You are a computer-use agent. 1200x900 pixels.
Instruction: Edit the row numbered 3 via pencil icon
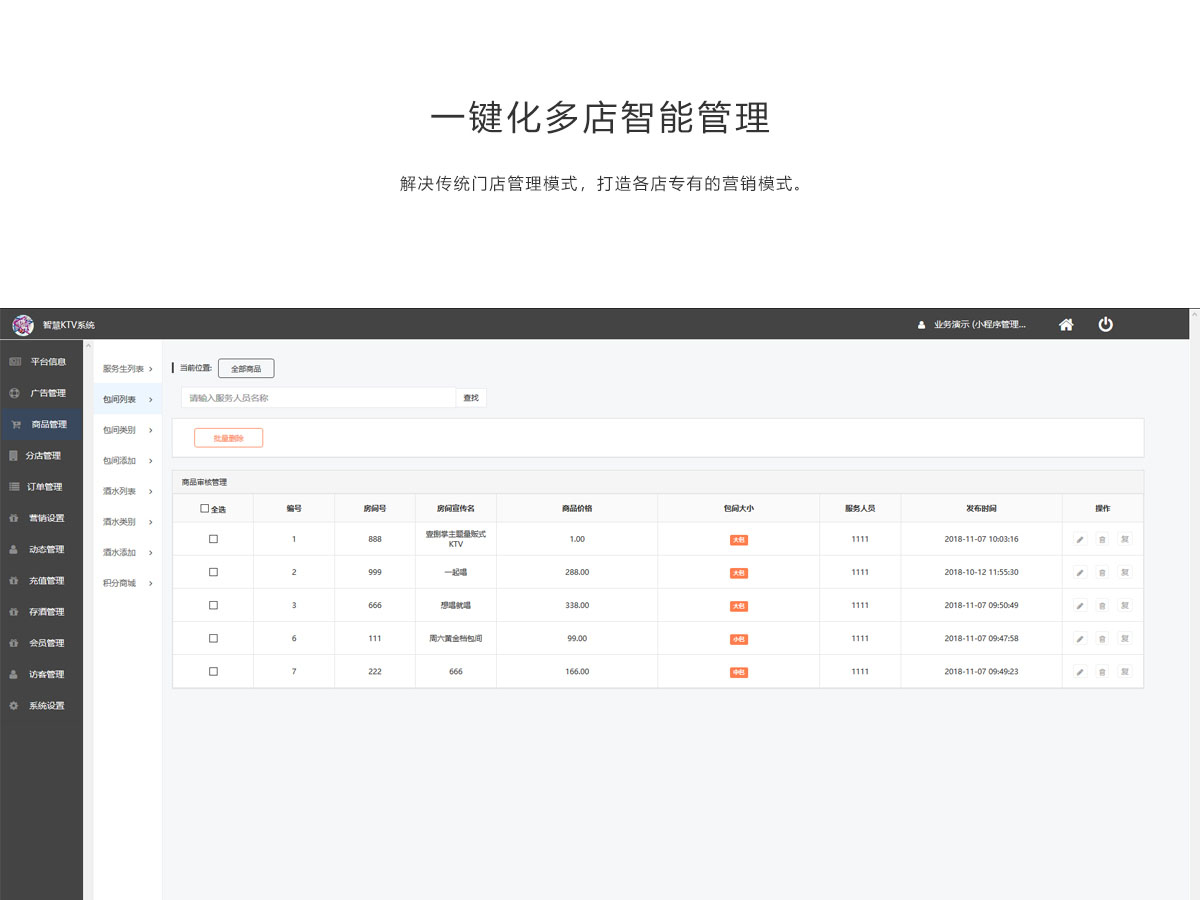point(1080,605)
